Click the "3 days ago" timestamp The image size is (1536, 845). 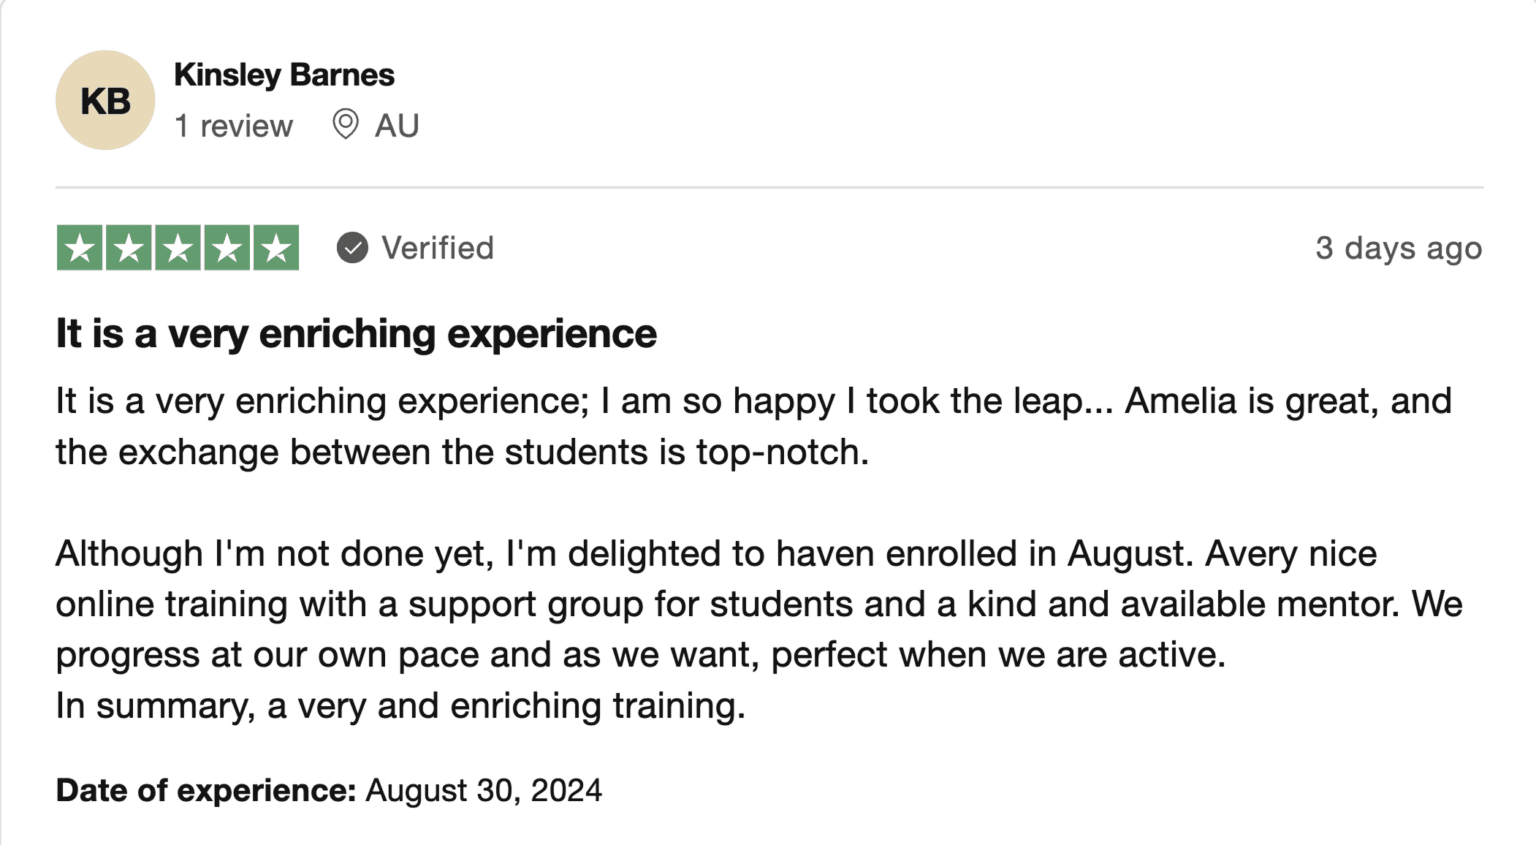pyautogui.click(x=1398, y=248)
